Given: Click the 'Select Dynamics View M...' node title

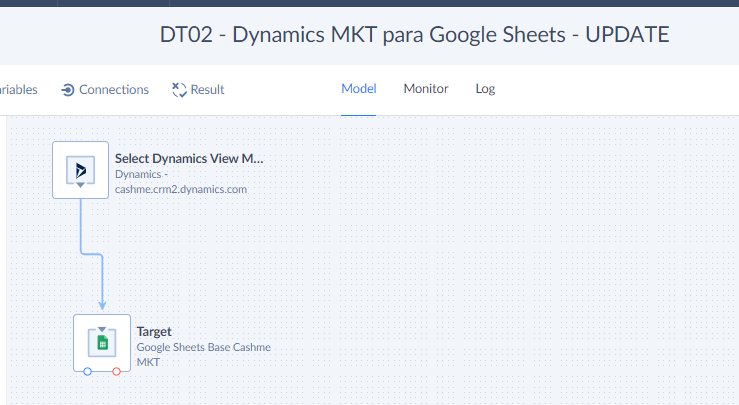Looking at the screenshot, I should pyautogui.click(x=189, y=158).
